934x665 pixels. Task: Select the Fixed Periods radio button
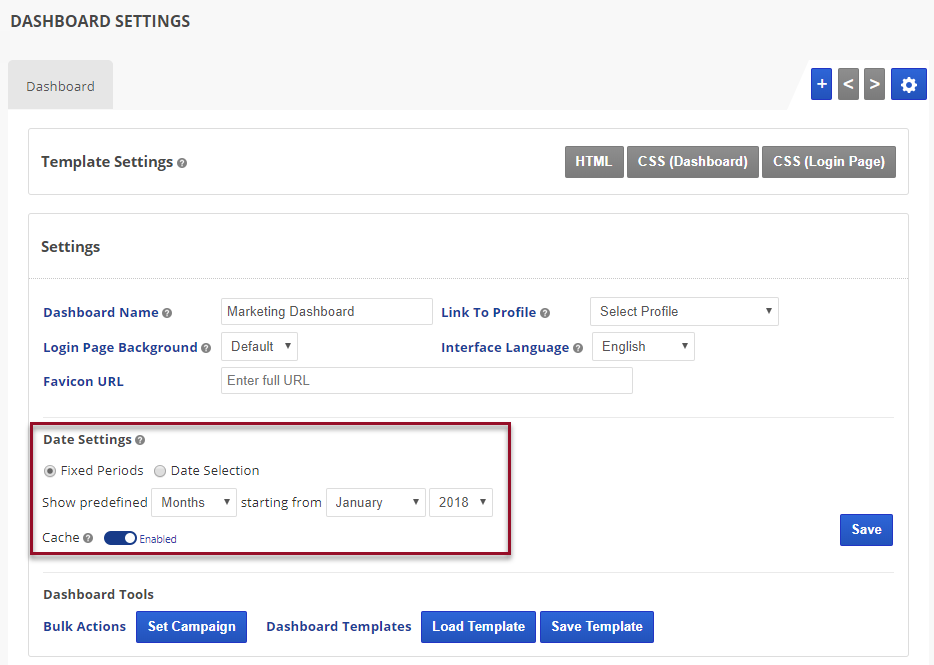point(50,471)
